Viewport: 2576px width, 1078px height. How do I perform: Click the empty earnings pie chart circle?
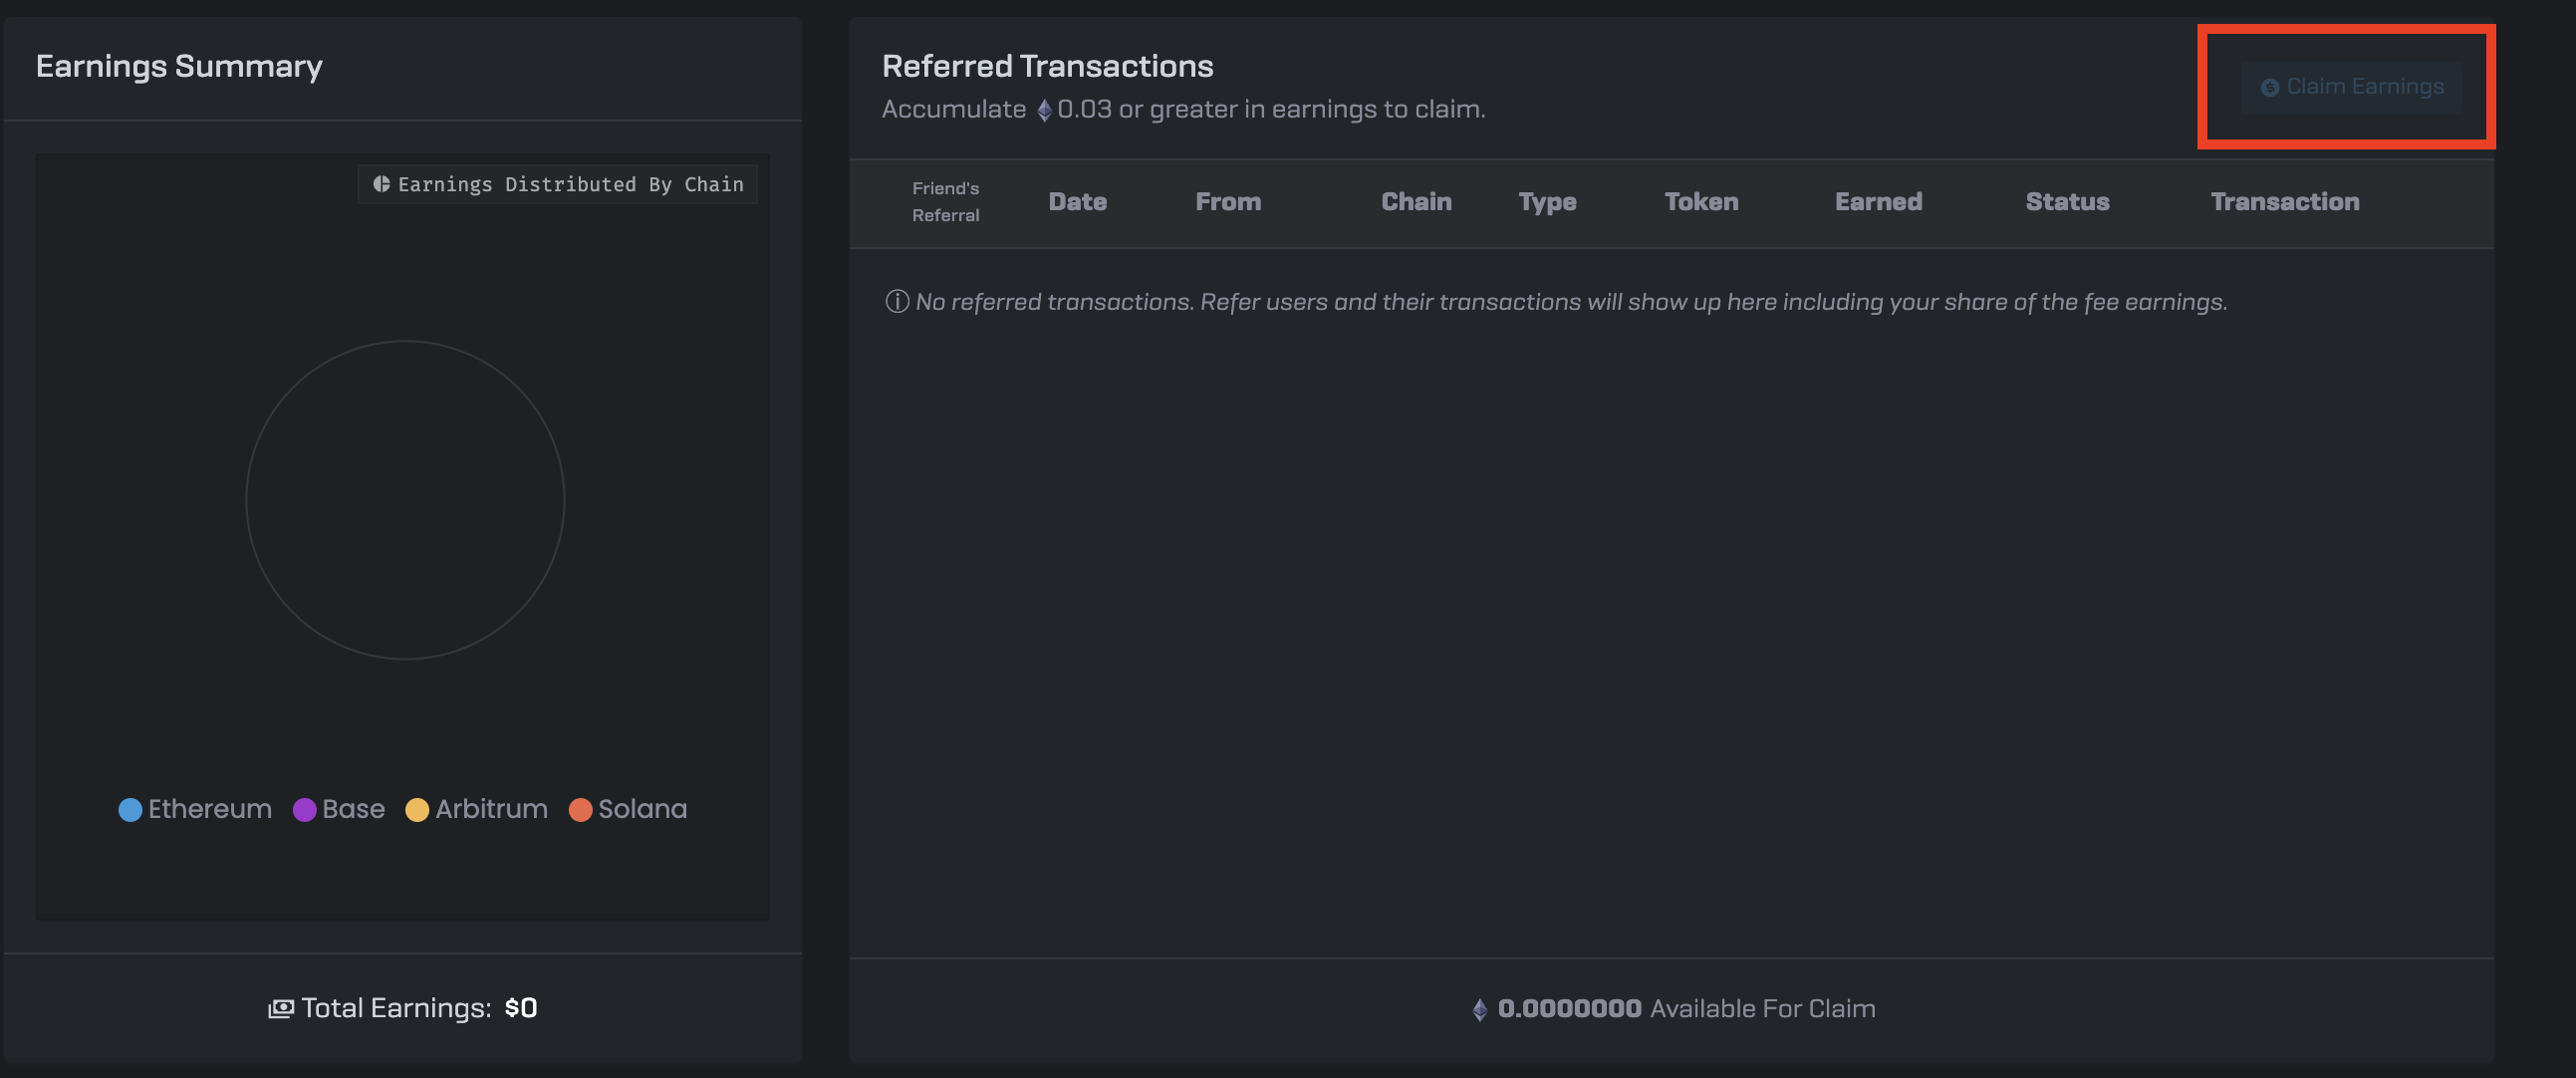(x=405, y=500)
